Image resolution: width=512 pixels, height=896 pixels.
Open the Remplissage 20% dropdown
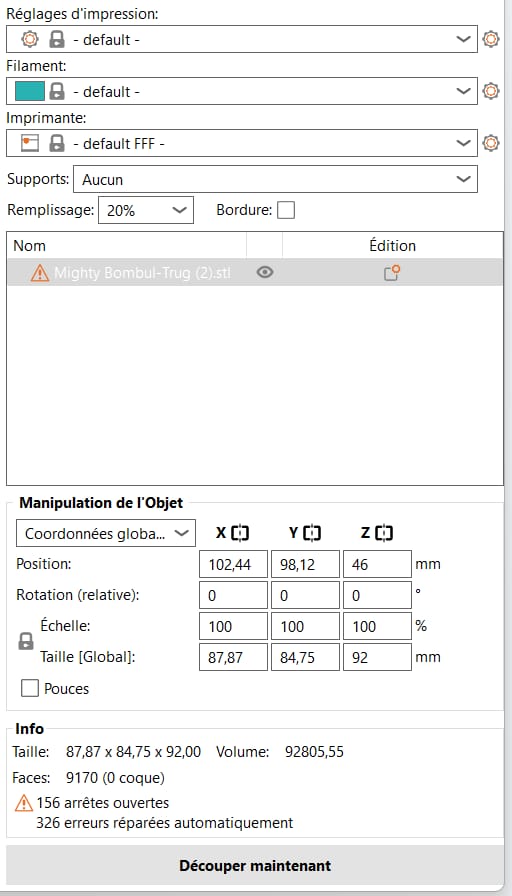(x=146, y=210)
